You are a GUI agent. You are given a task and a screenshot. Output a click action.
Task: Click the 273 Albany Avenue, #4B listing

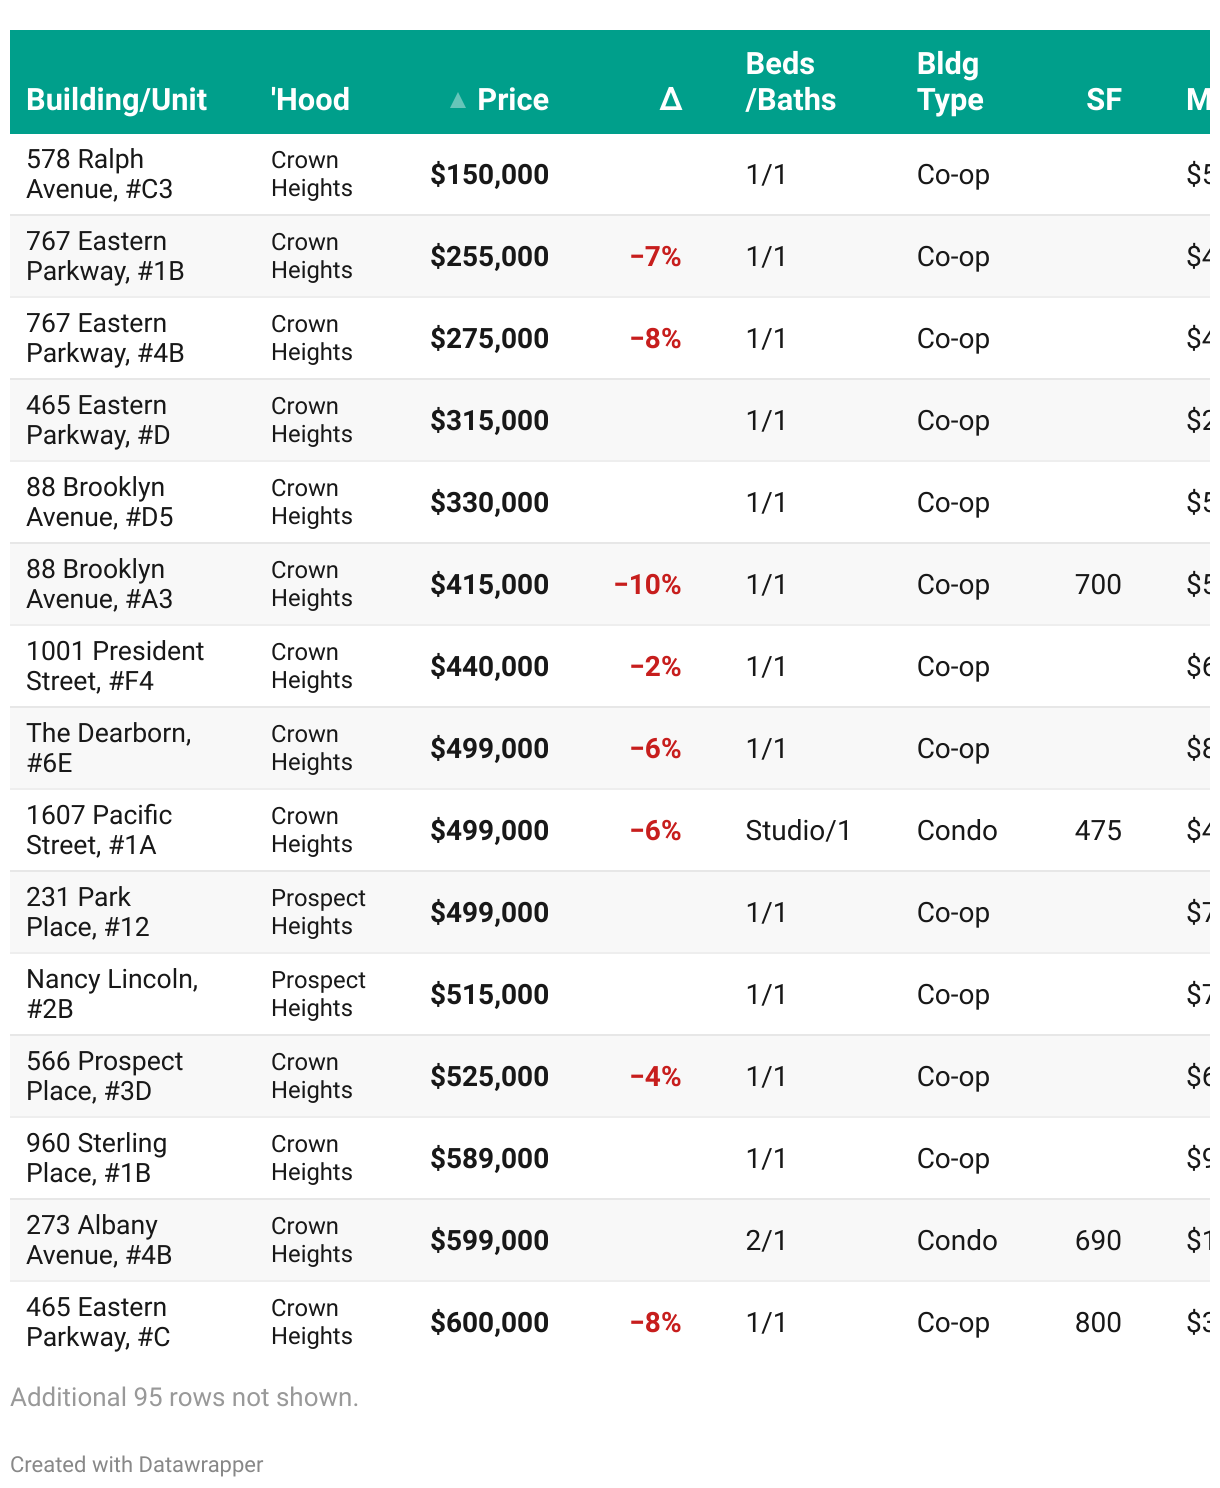click(x=99, y=1240)
